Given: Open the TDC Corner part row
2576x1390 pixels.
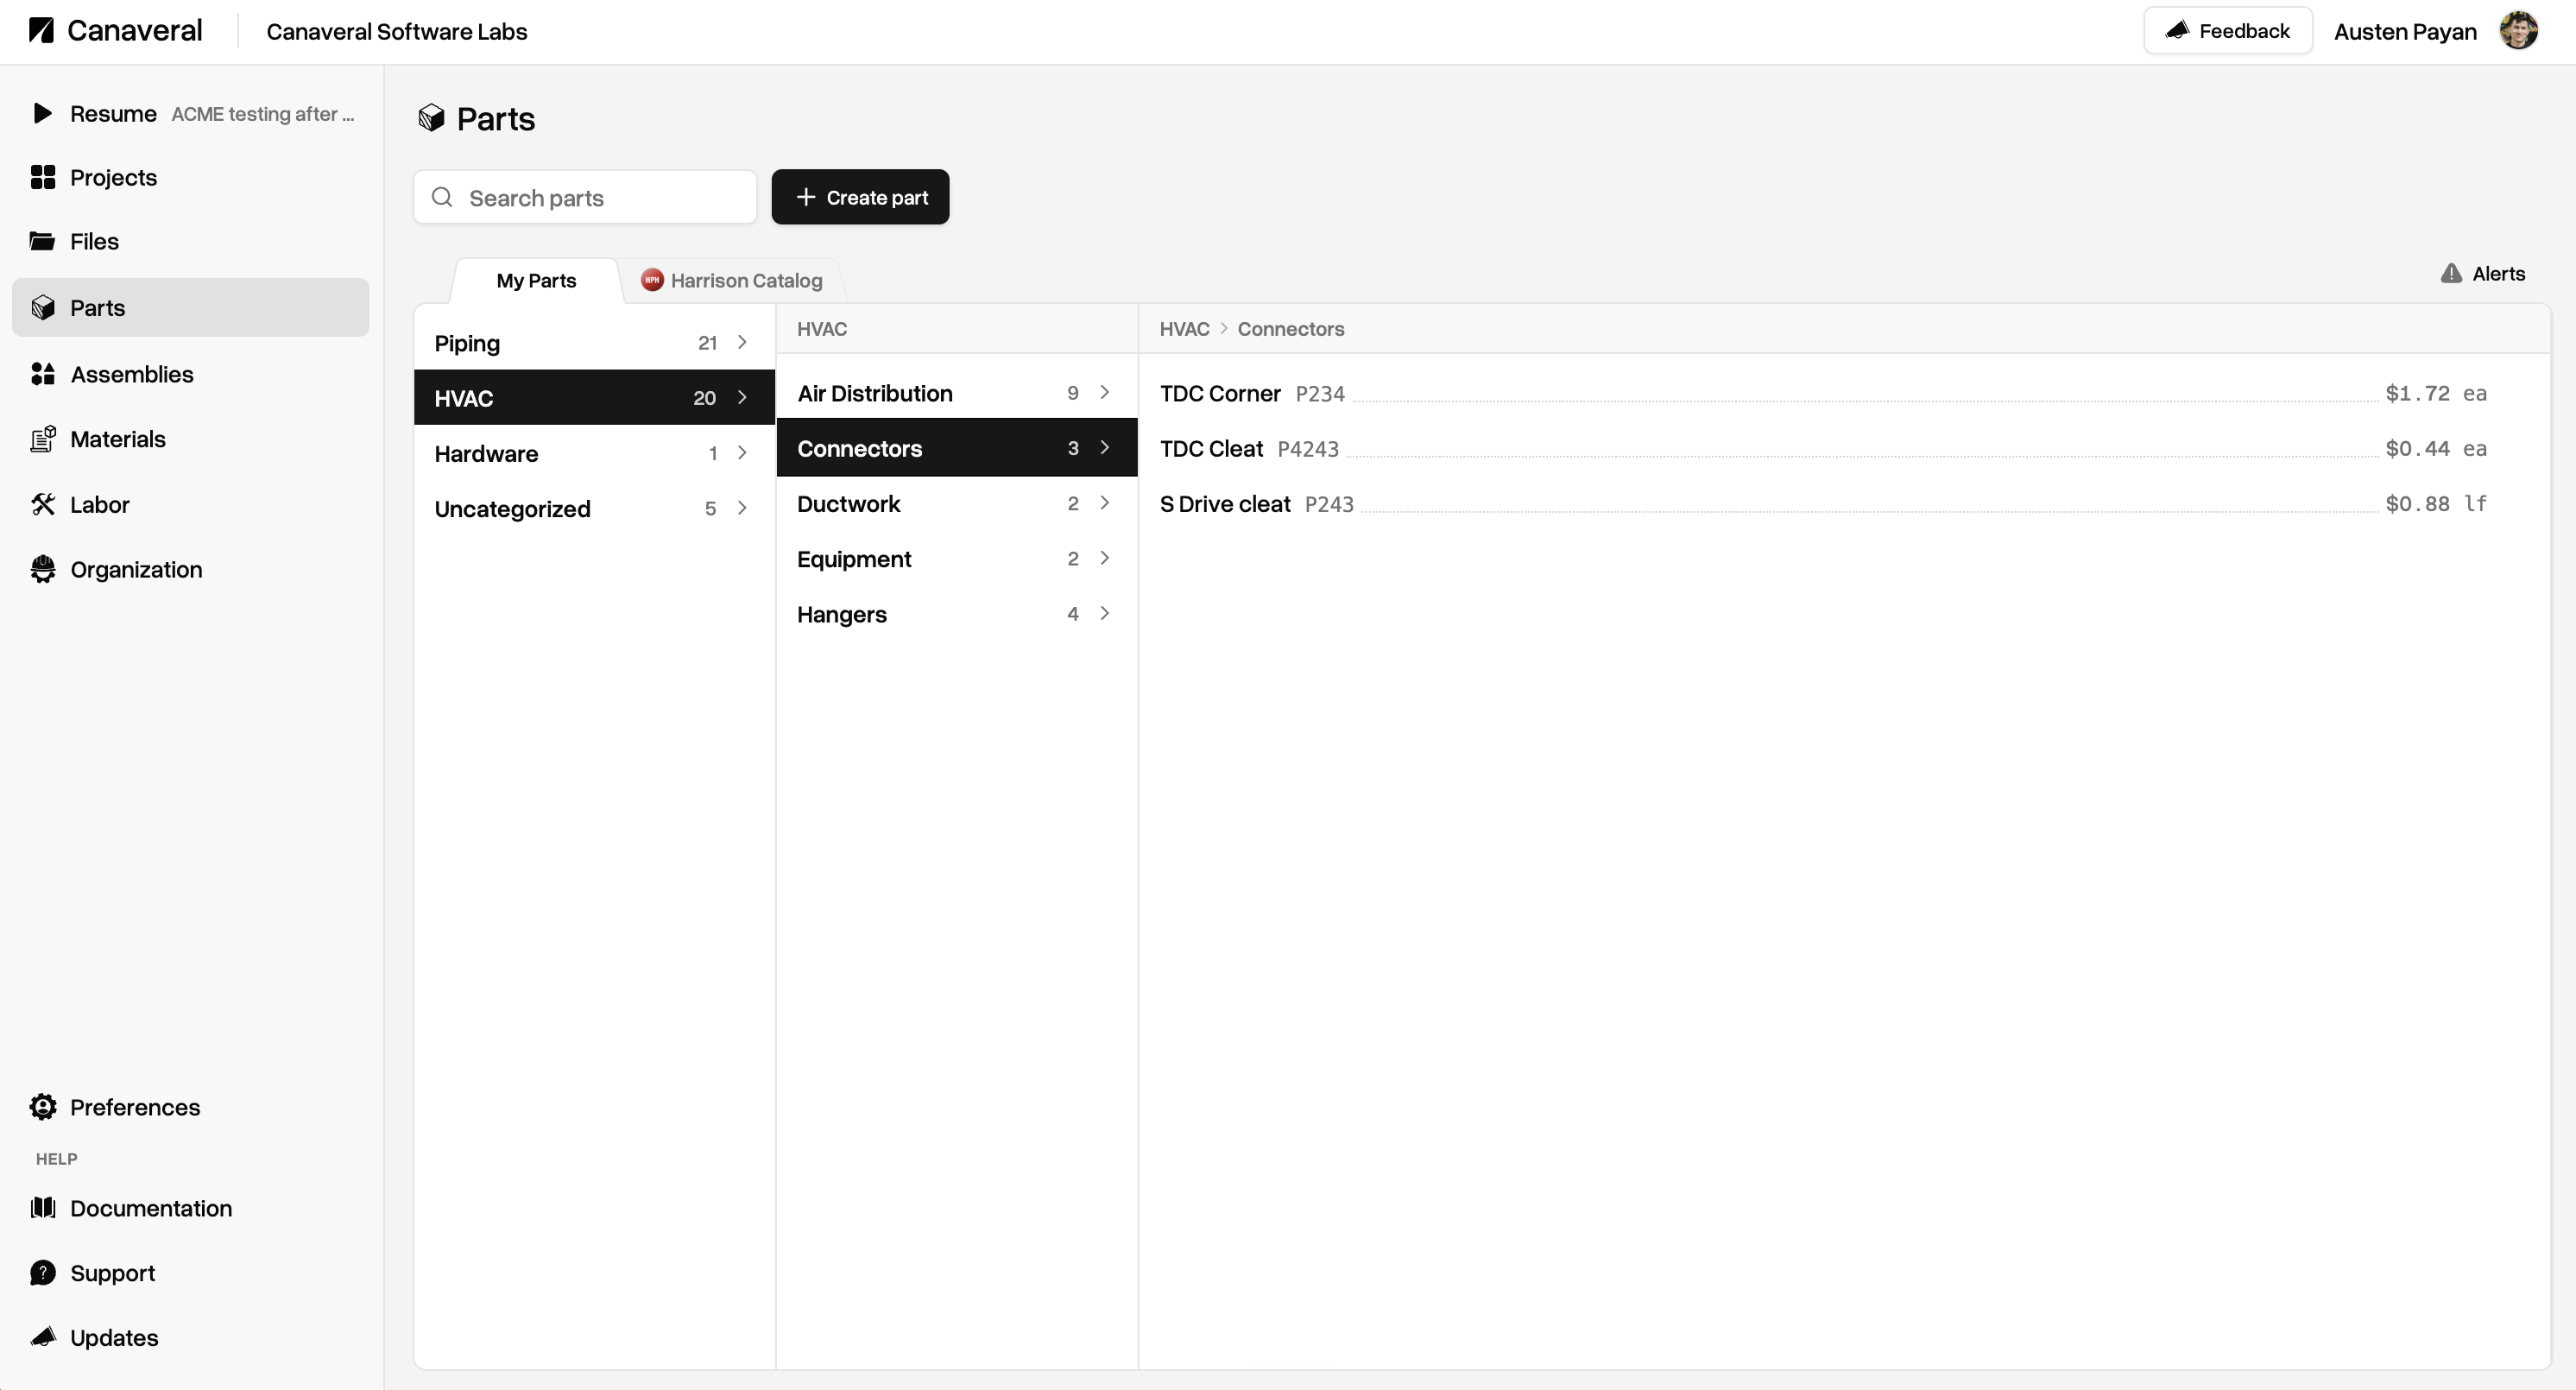Looking at the screenshot, I should pyautogui.click(x=1823, y=393).
